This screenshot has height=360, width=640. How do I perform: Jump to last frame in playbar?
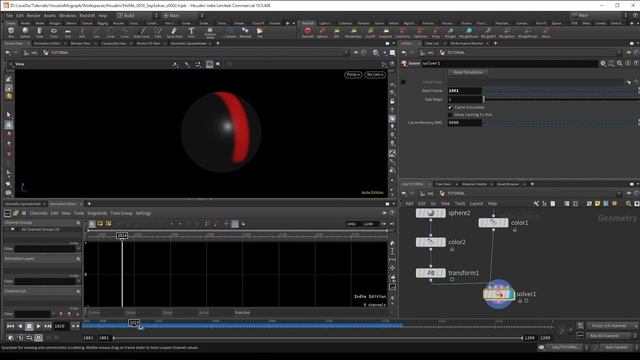tap(48, 326)
